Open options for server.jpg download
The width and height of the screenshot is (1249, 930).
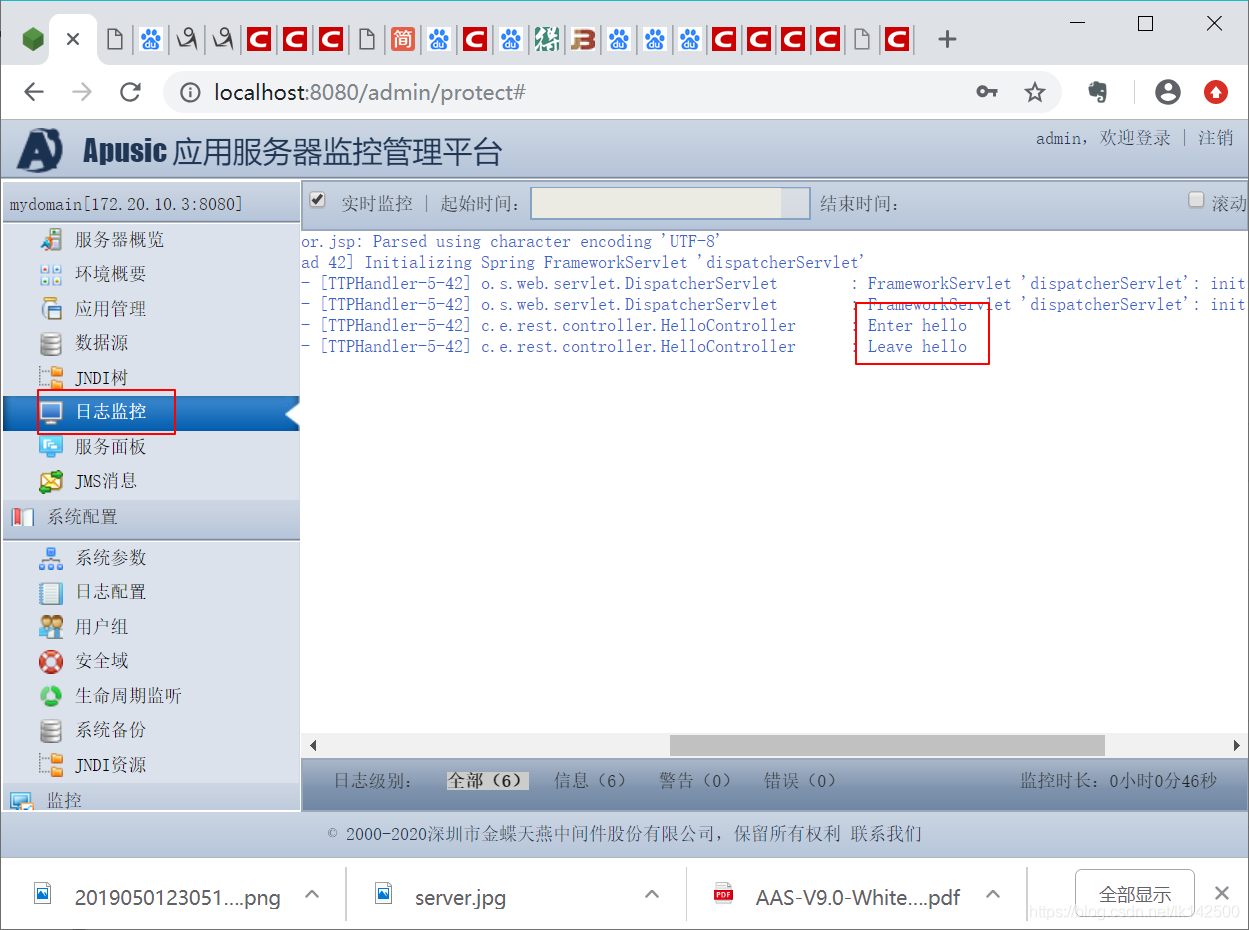tap(652, 894)
